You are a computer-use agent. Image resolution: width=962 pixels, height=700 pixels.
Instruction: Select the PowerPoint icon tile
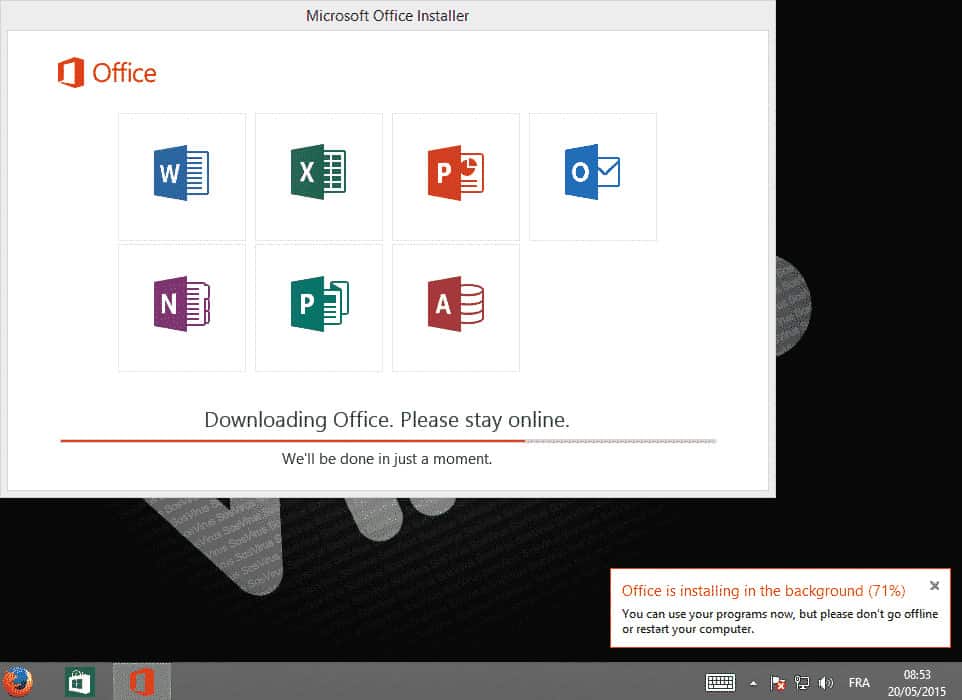[456, 176]
